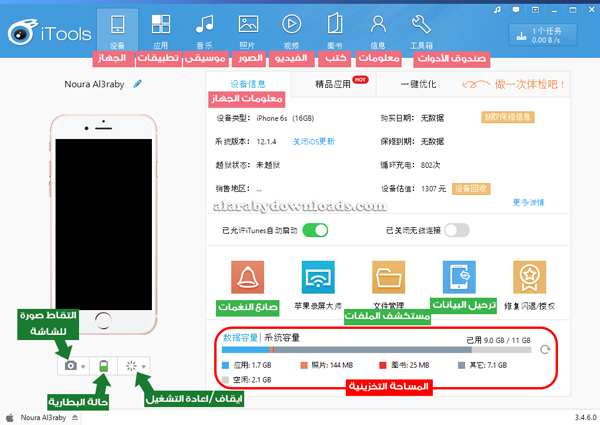
Task: Click the health check promo text link
Action: (x=529, y=84)
